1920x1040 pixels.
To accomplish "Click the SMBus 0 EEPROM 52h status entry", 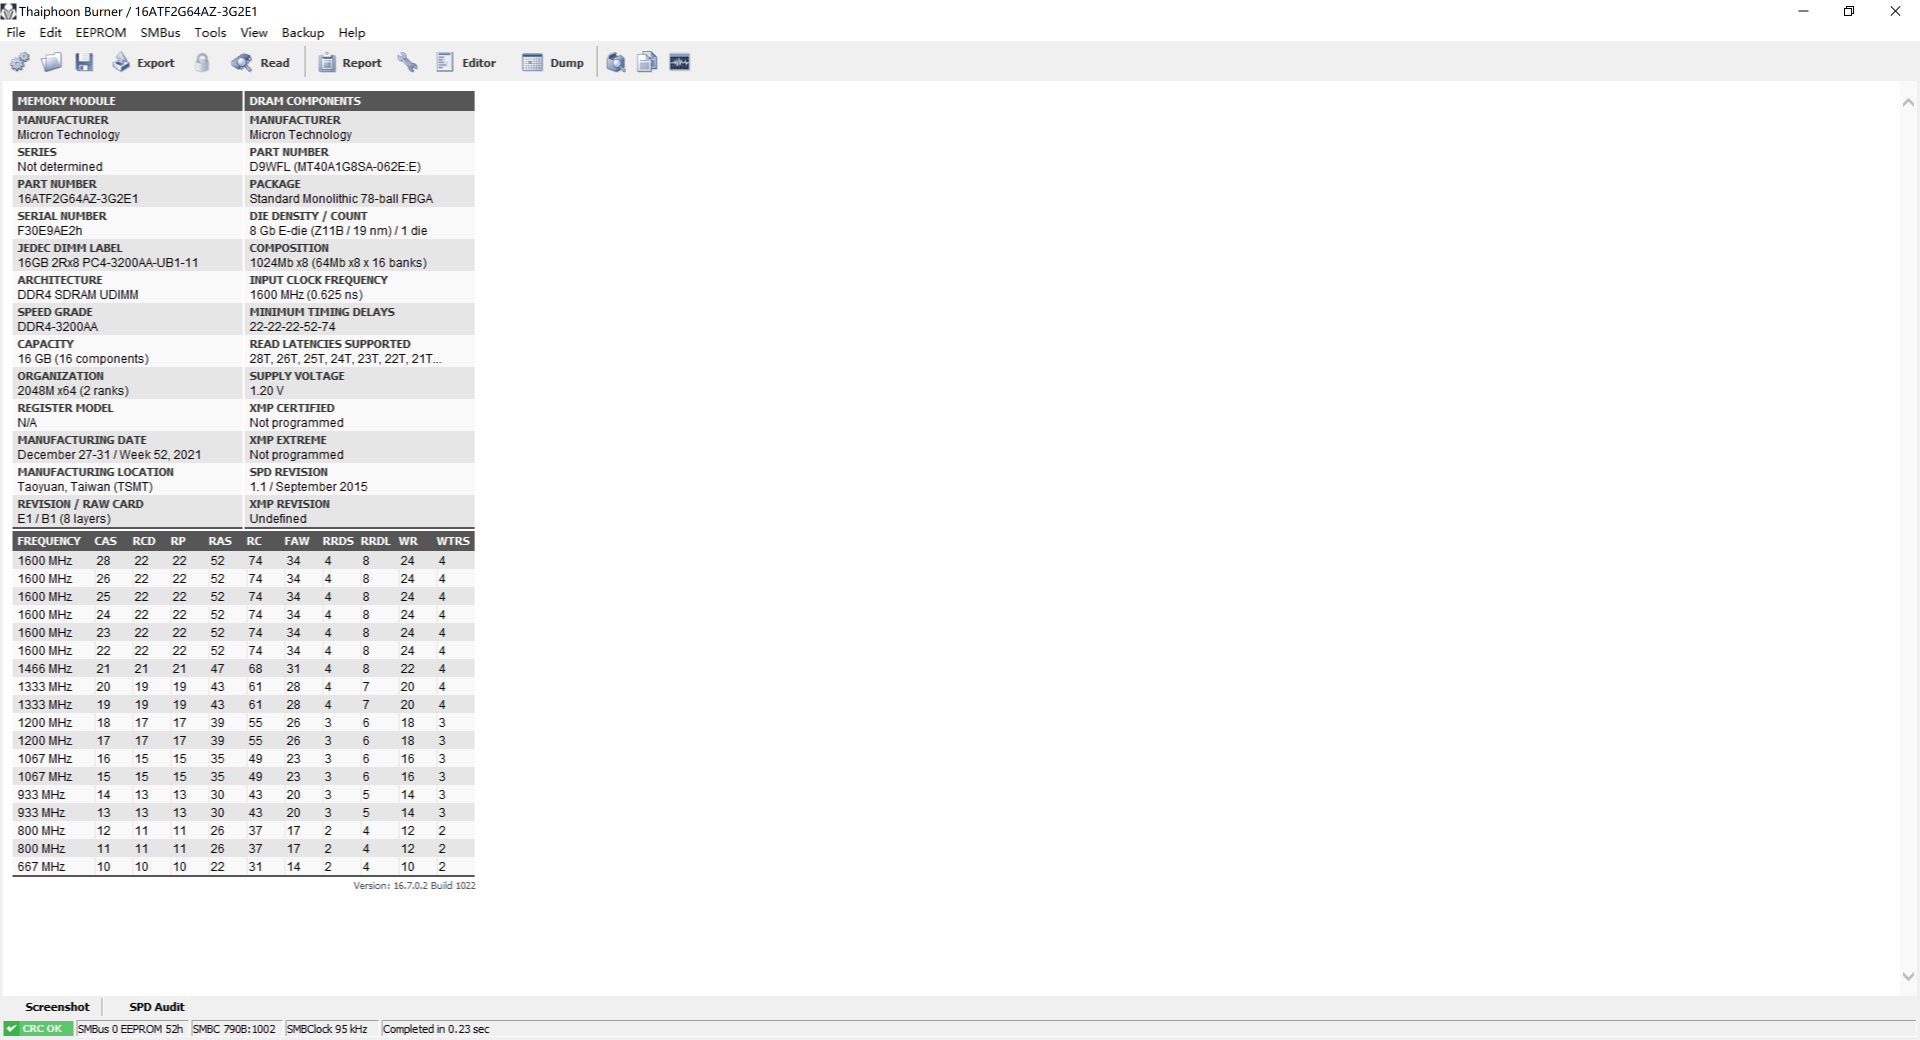I will [x=130, y=1029].
